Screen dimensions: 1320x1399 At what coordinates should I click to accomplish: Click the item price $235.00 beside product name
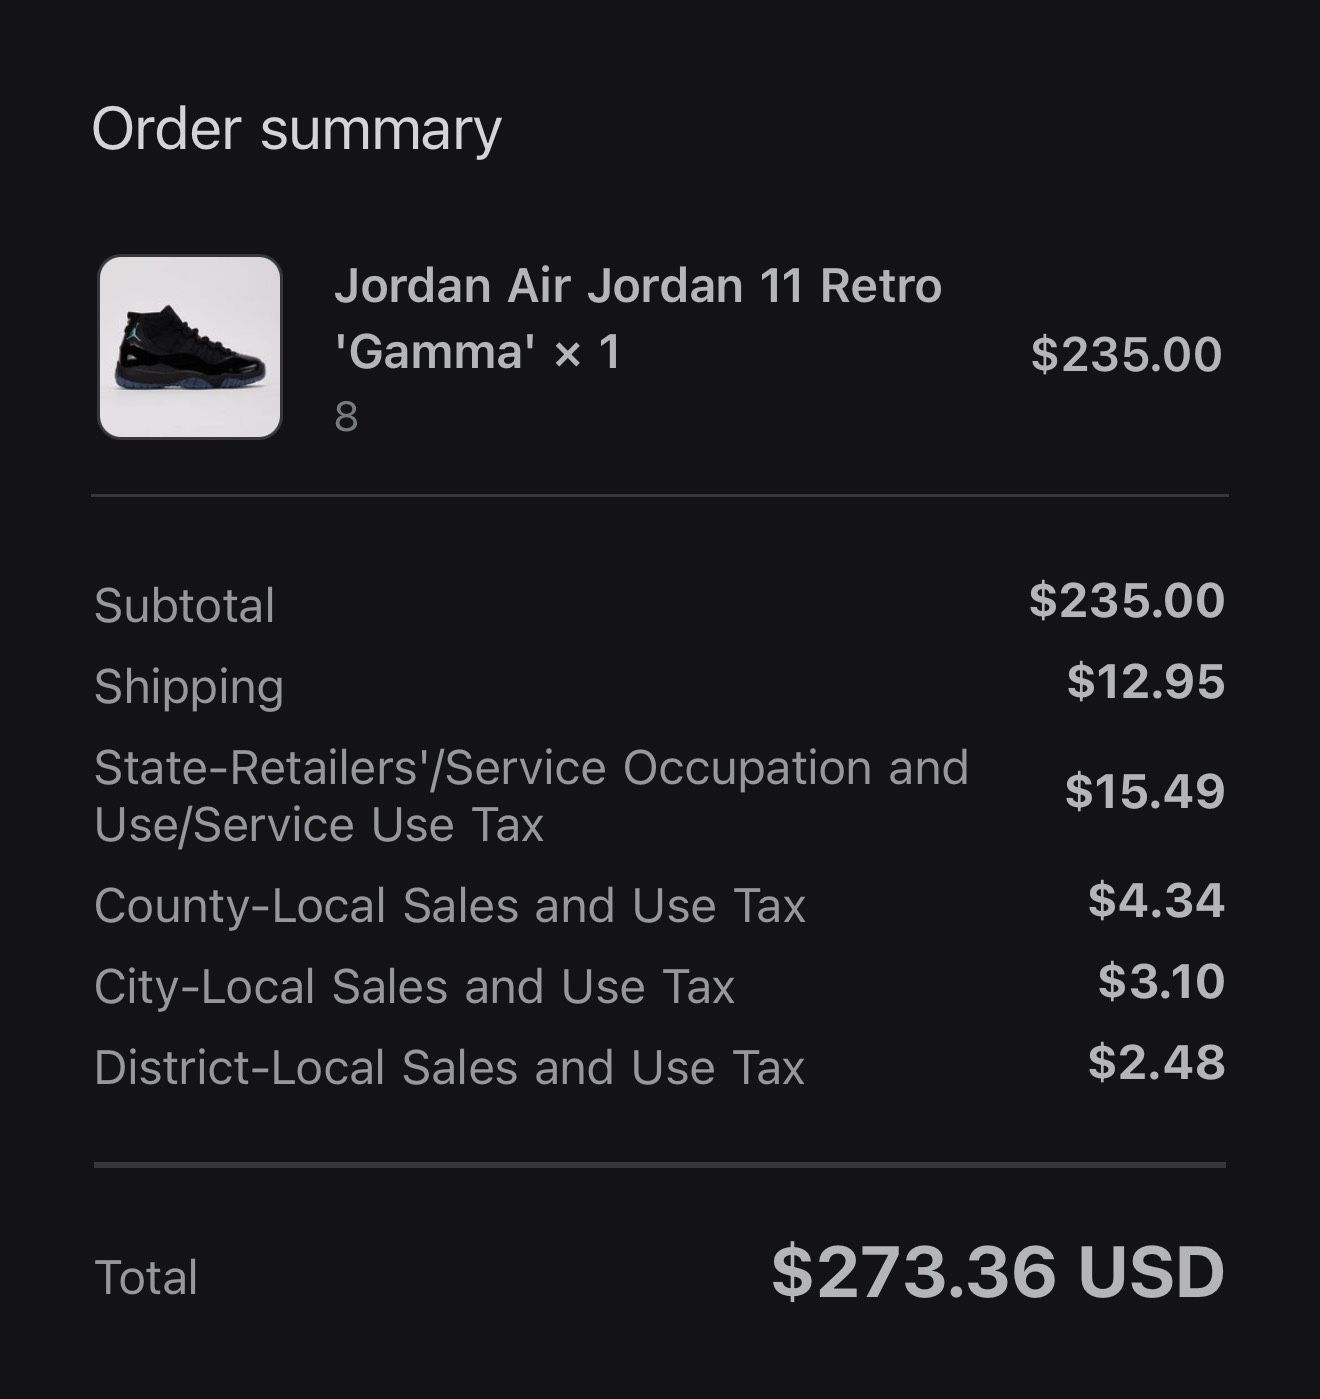(x=1126, y=354)
